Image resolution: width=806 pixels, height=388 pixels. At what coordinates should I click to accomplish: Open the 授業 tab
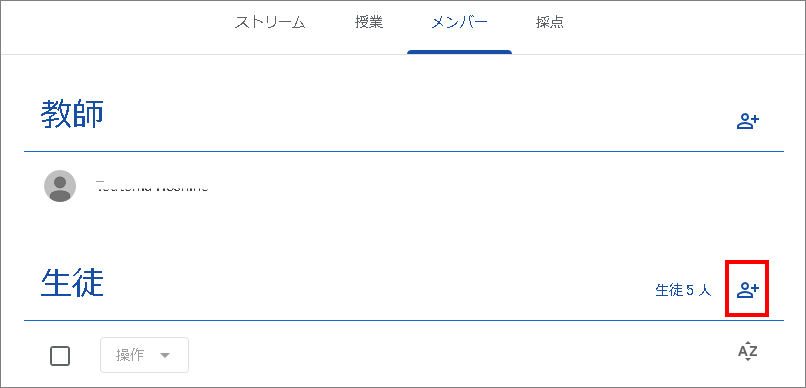point(369,23)
